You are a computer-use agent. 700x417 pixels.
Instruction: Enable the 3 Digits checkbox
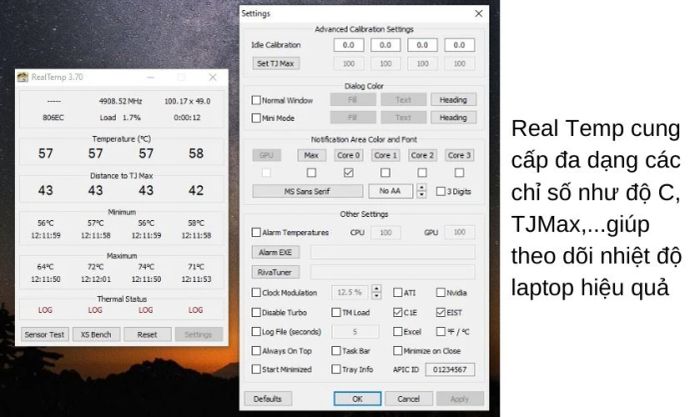pos(441,191)
